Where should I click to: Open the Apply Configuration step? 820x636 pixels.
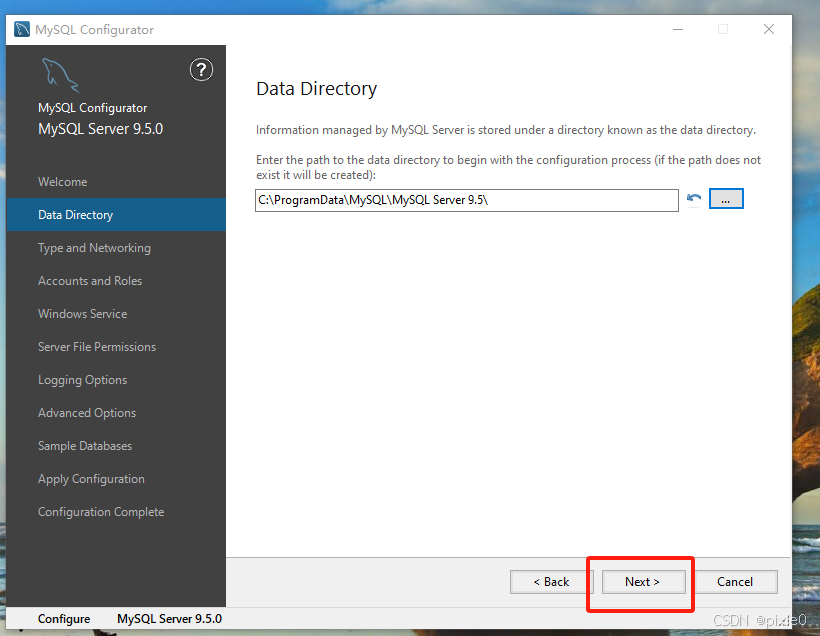click(x=116, y=478)
